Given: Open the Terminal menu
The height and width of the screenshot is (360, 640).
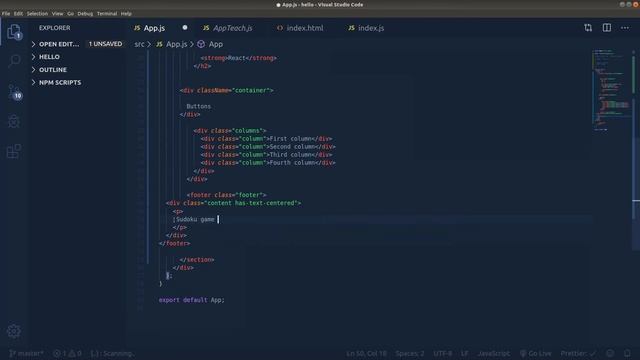Looking at the screenshot, I should (107, 13).
